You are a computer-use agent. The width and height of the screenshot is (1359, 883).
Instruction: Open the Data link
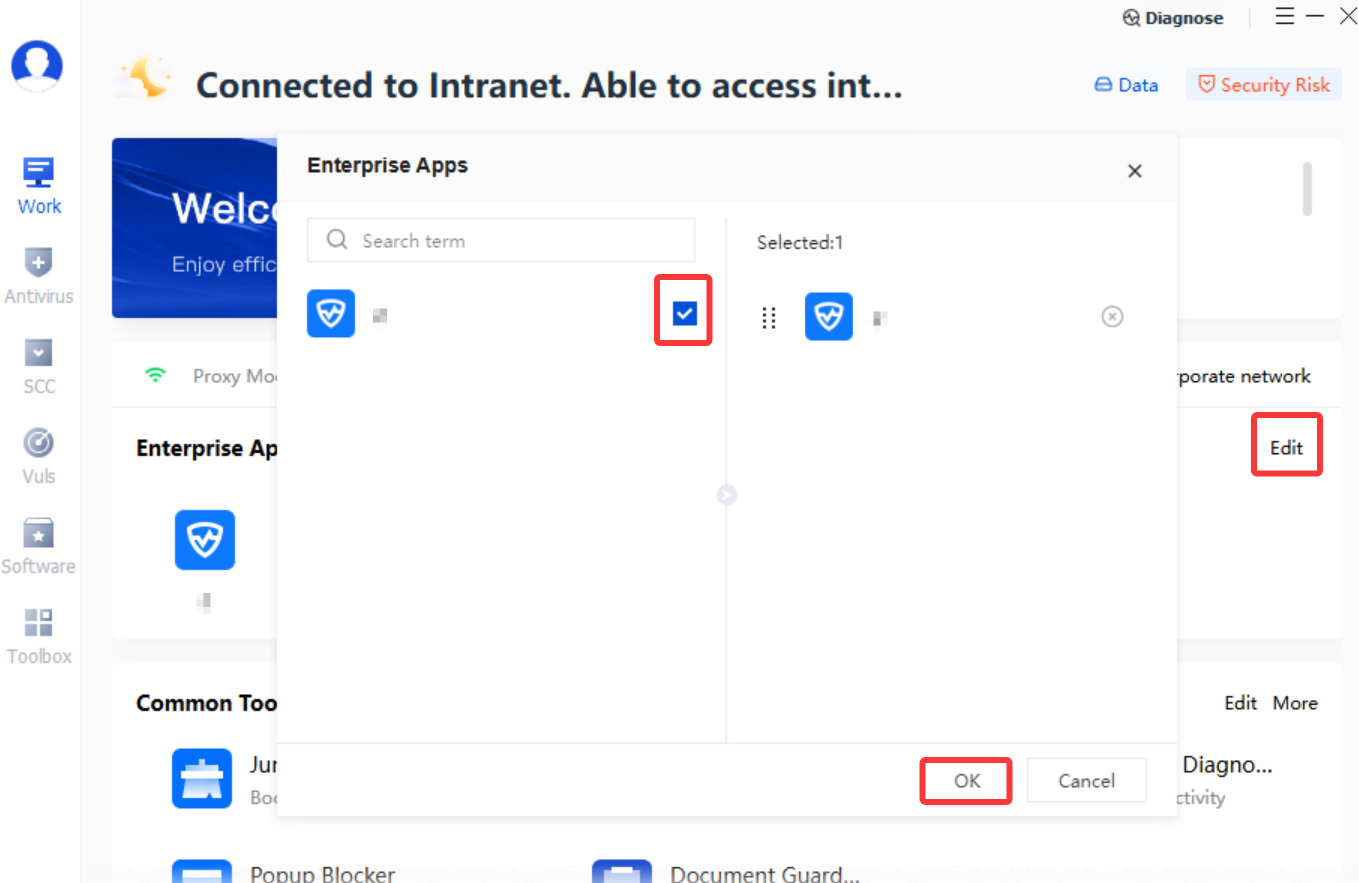[x=1126, y=85]
